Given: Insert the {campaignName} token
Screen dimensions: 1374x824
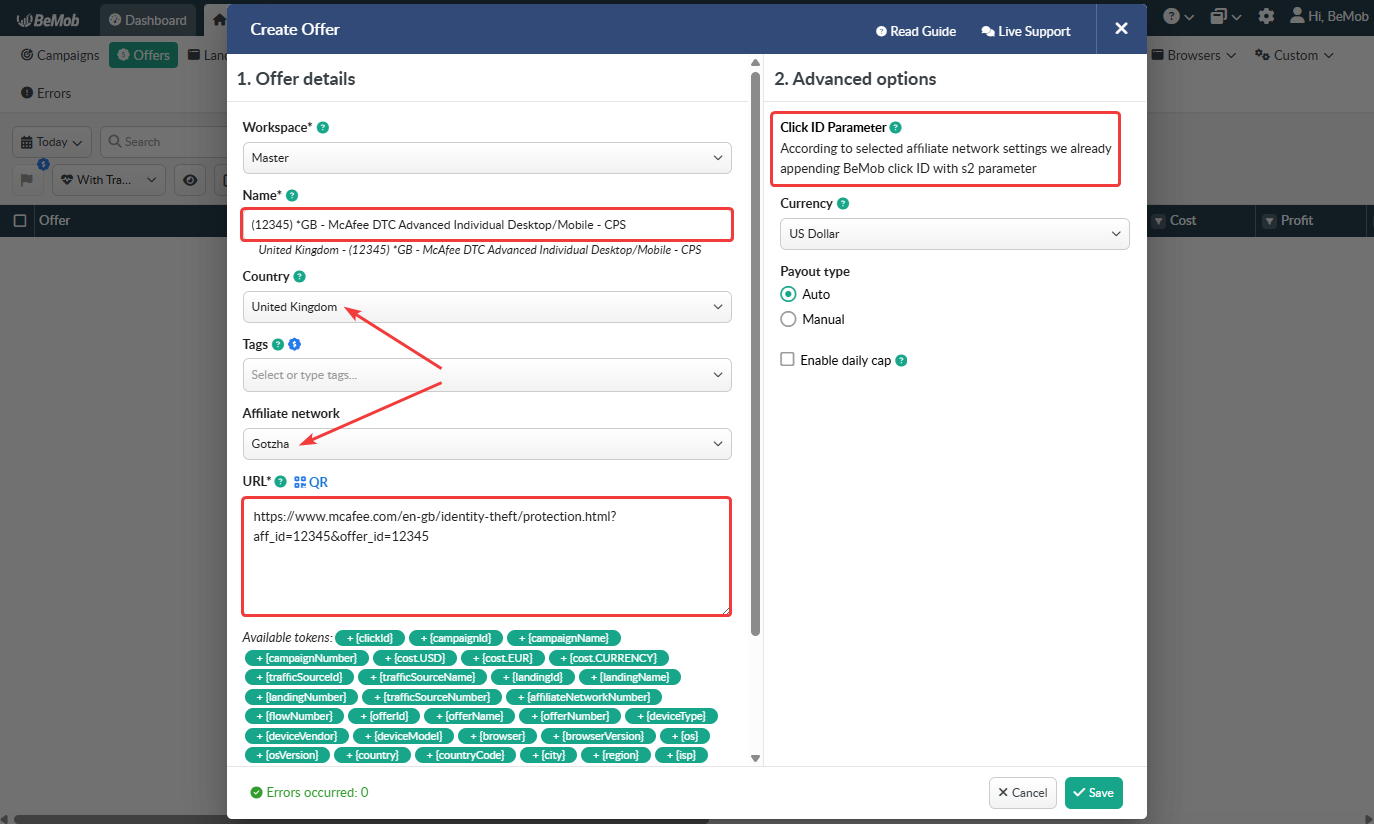Looking at the screenshot, I should [x=564, y=638].
